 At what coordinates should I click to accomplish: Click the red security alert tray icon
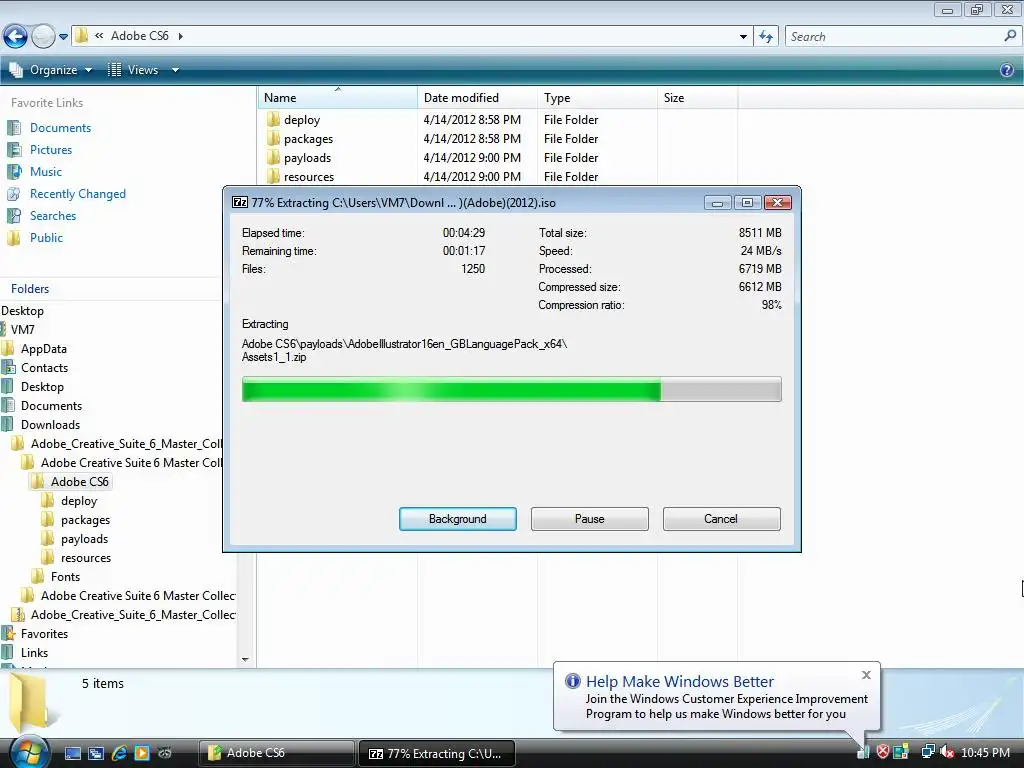882,752
